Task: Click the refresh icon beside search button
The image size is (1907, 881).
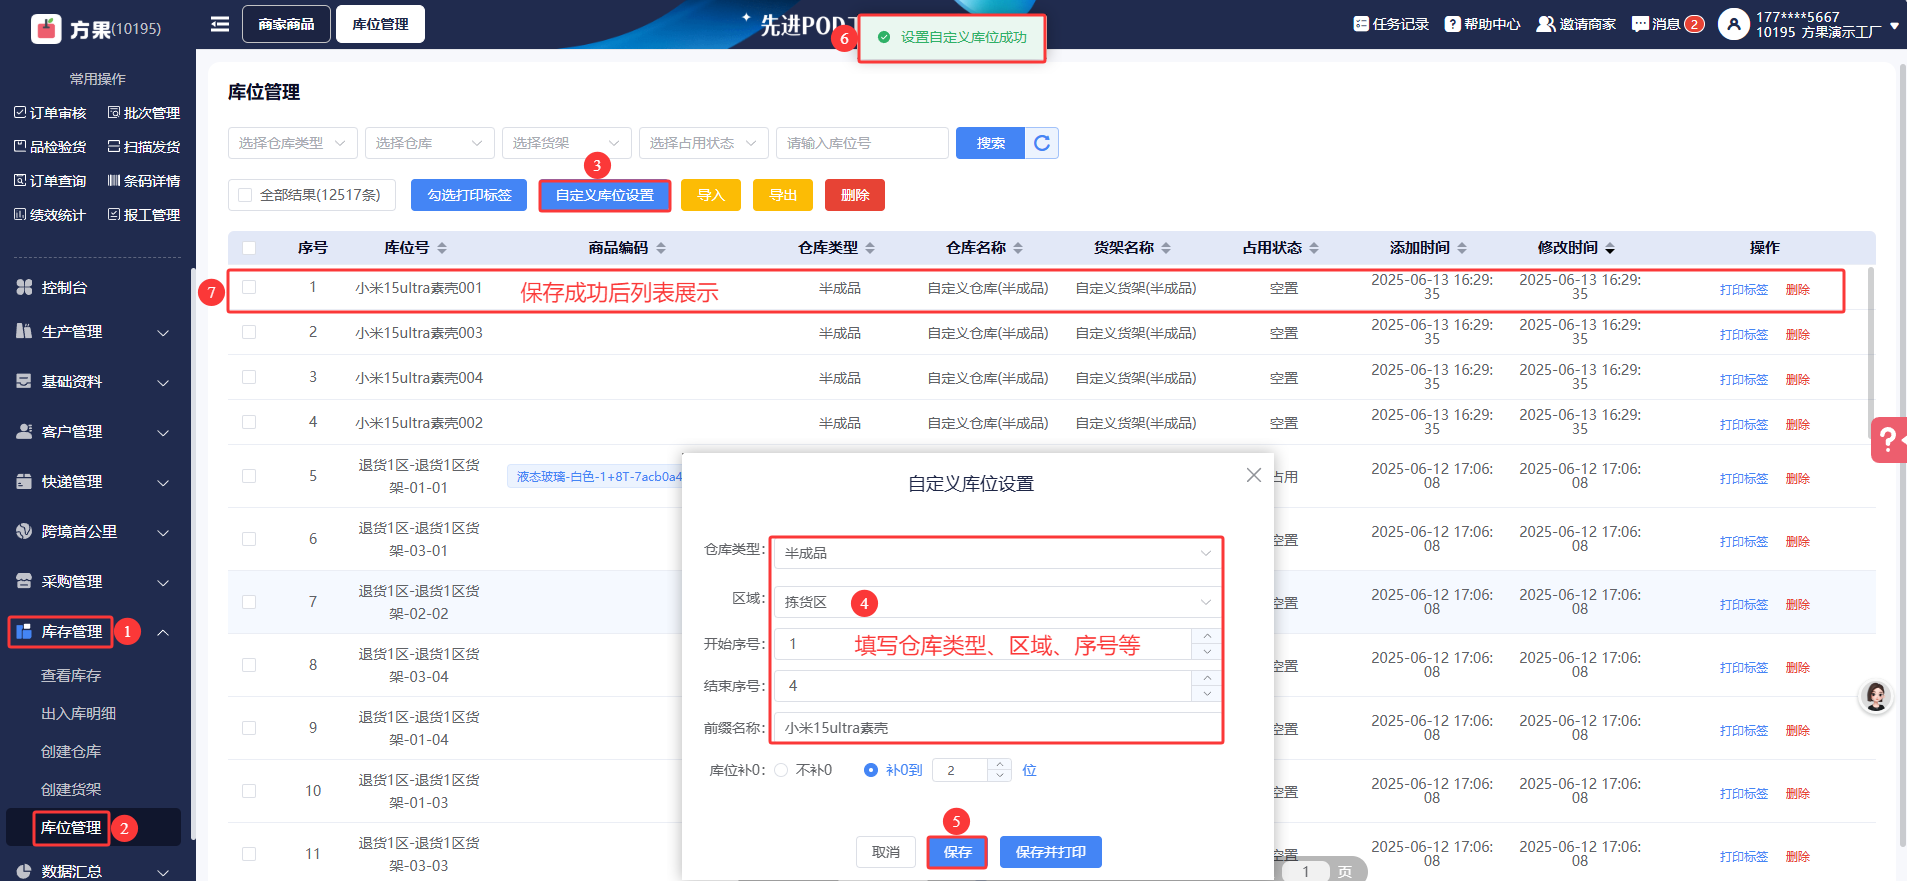Action: click(x=1042, y=143)
